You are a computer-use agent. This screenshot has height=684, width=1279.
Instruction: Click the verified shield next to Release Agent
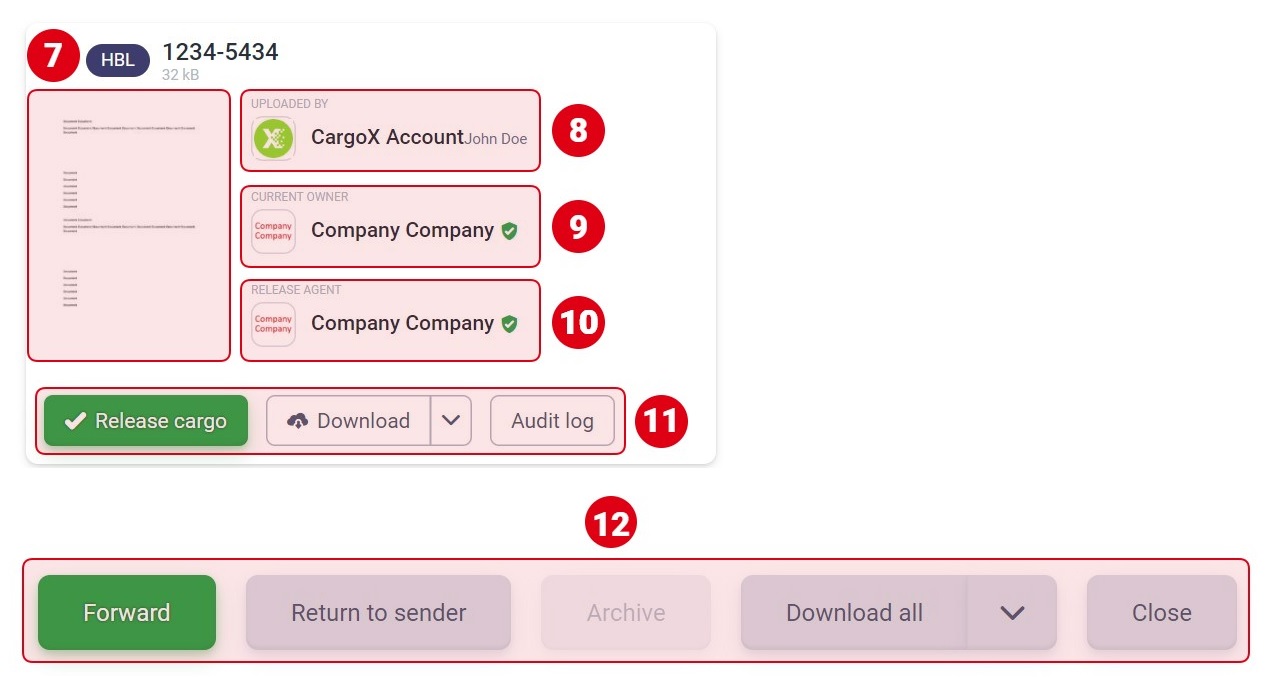click(509, 324)
